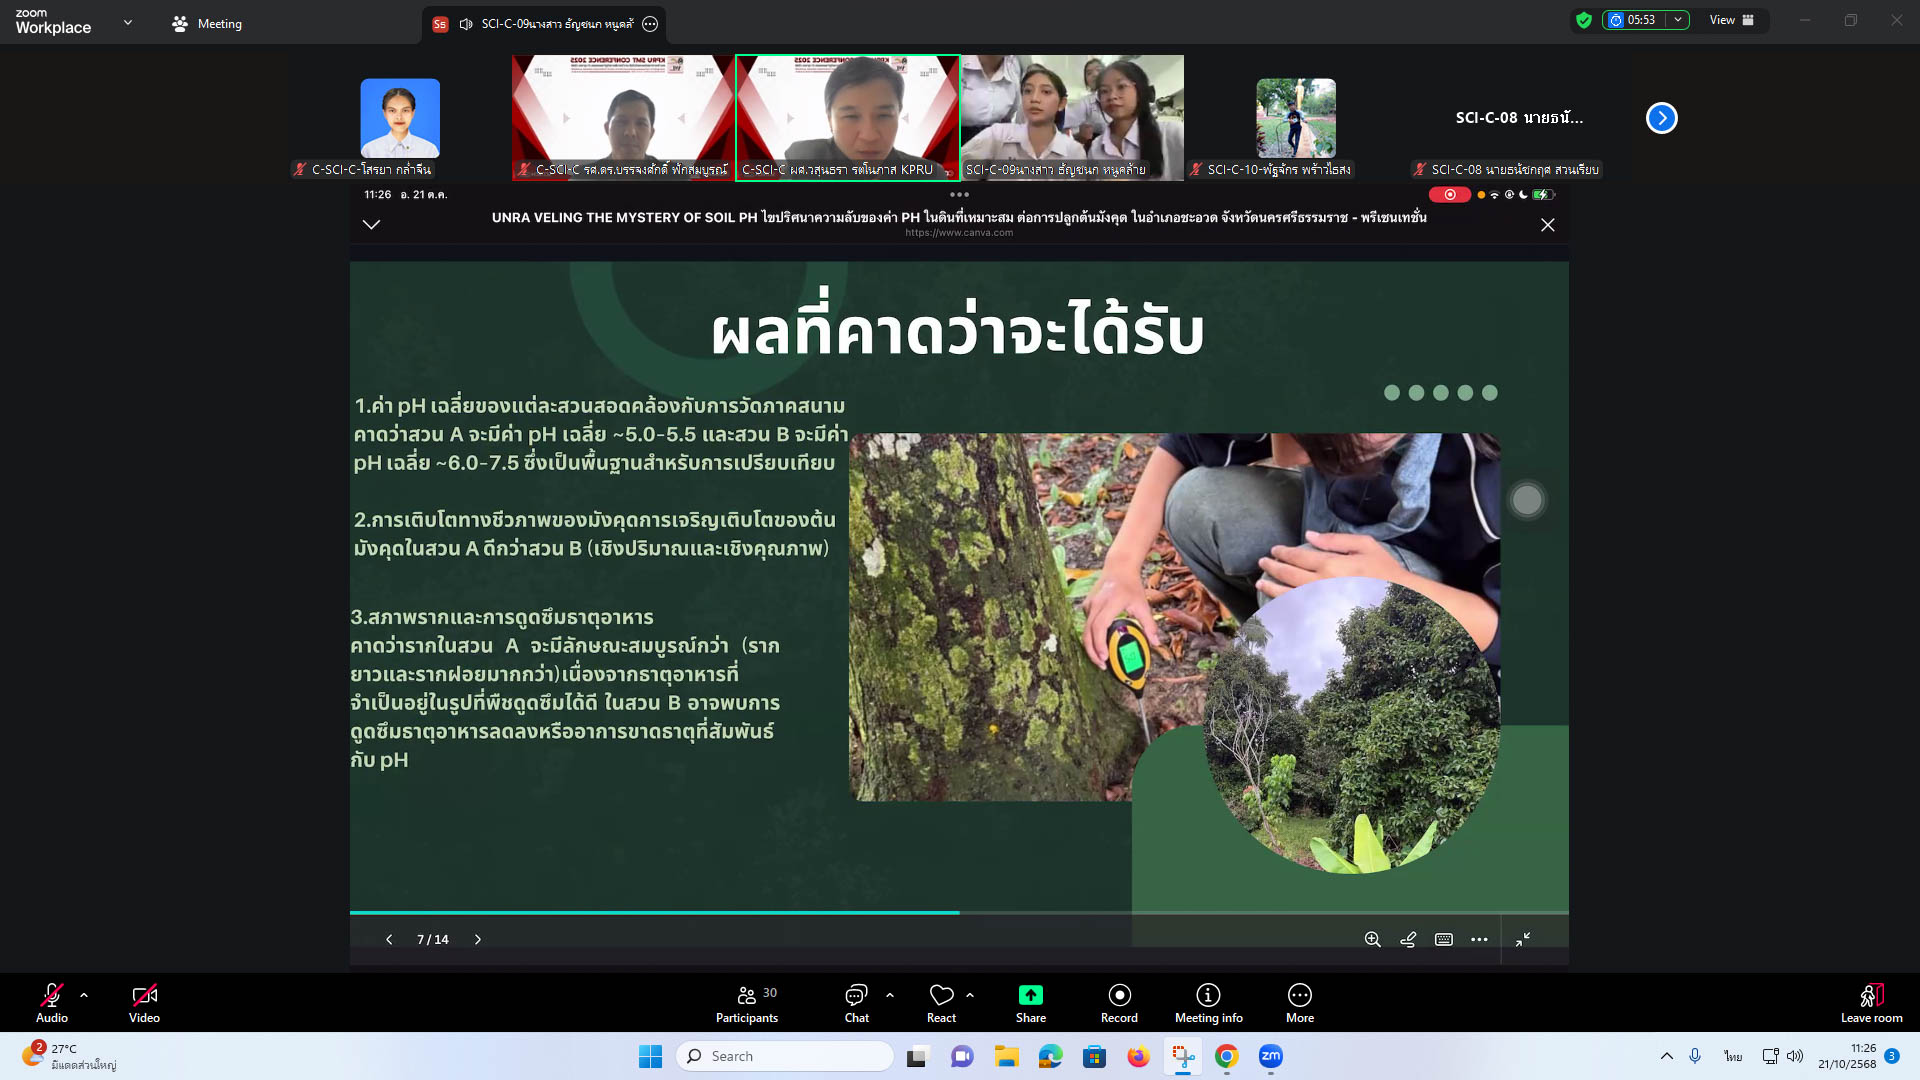This screenshot has height=1080, width=1920.
Task: Click the React heart icon
Action: (x=941, y=996)
